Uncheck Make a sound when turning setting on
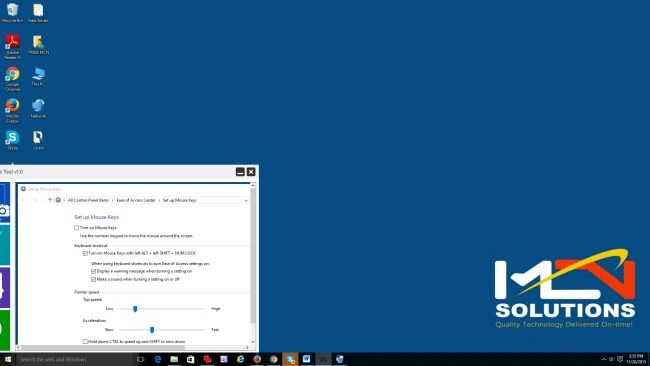Viewport: 650px width, 366px height. coord(93,279)
